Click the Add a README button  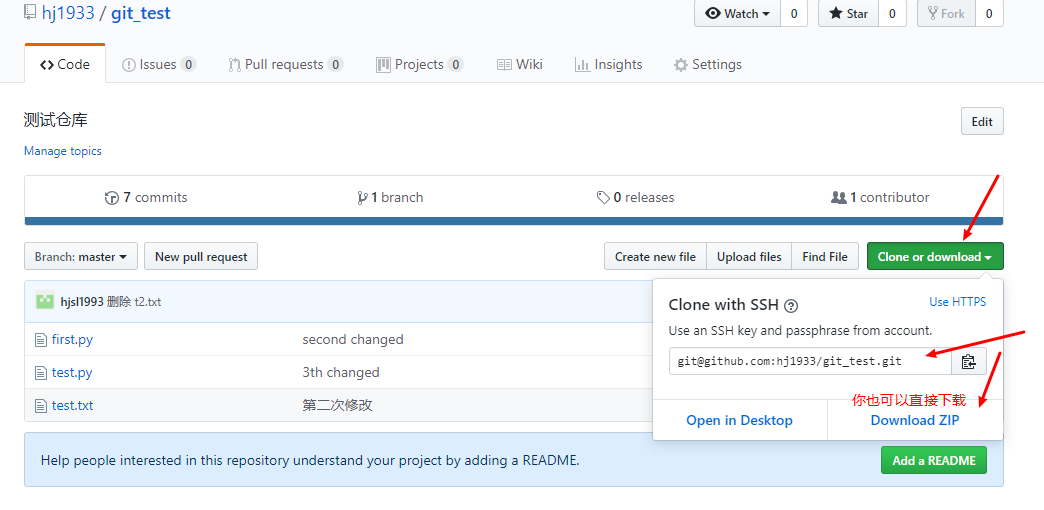click(933, 461)
